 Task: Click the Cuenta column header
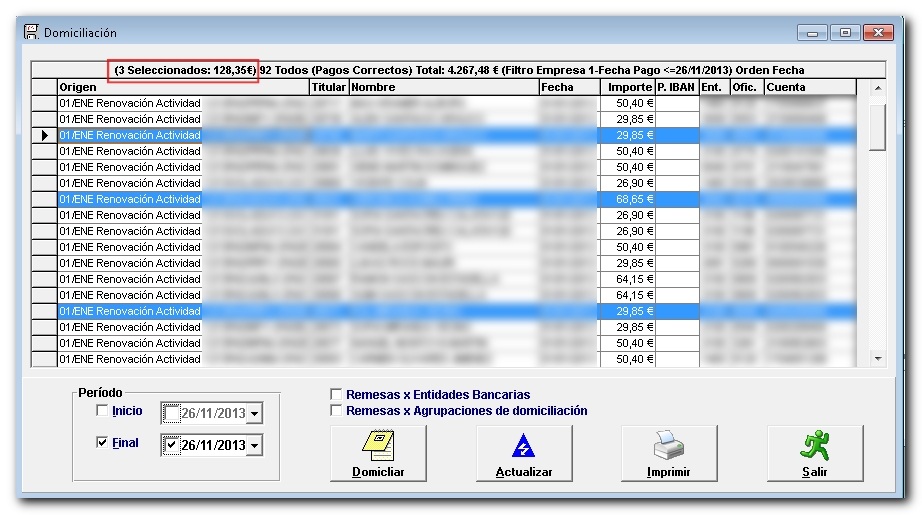810,87
